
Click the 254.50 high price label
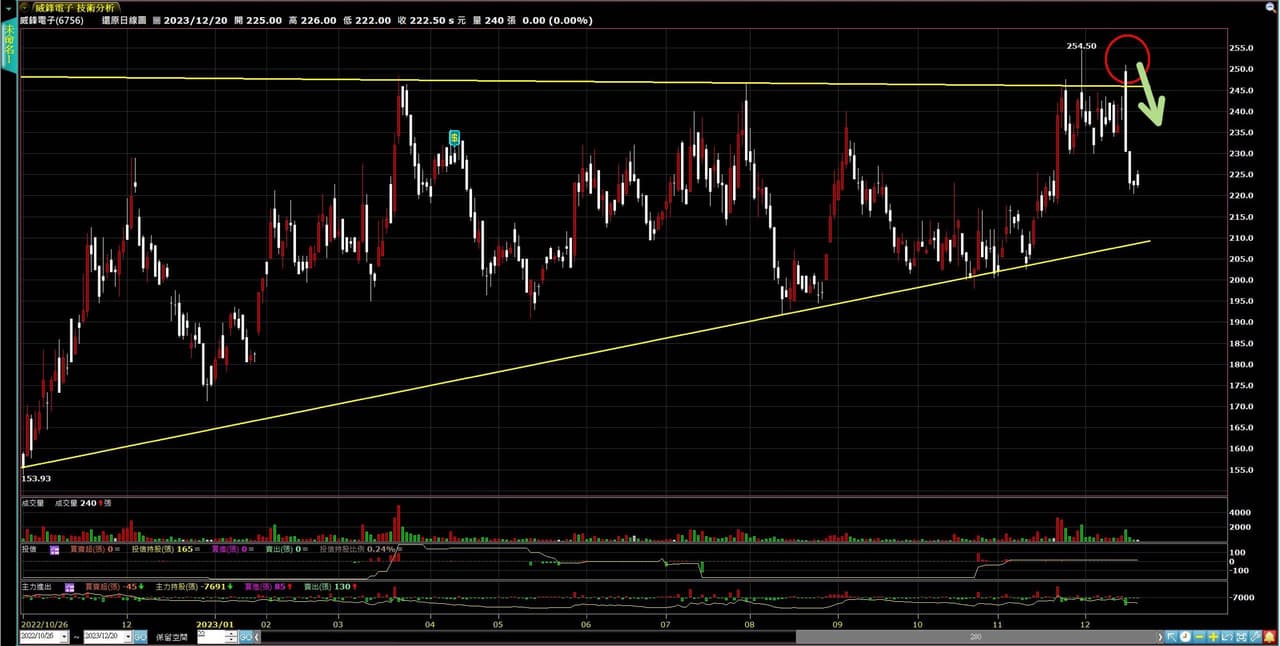1081,46
